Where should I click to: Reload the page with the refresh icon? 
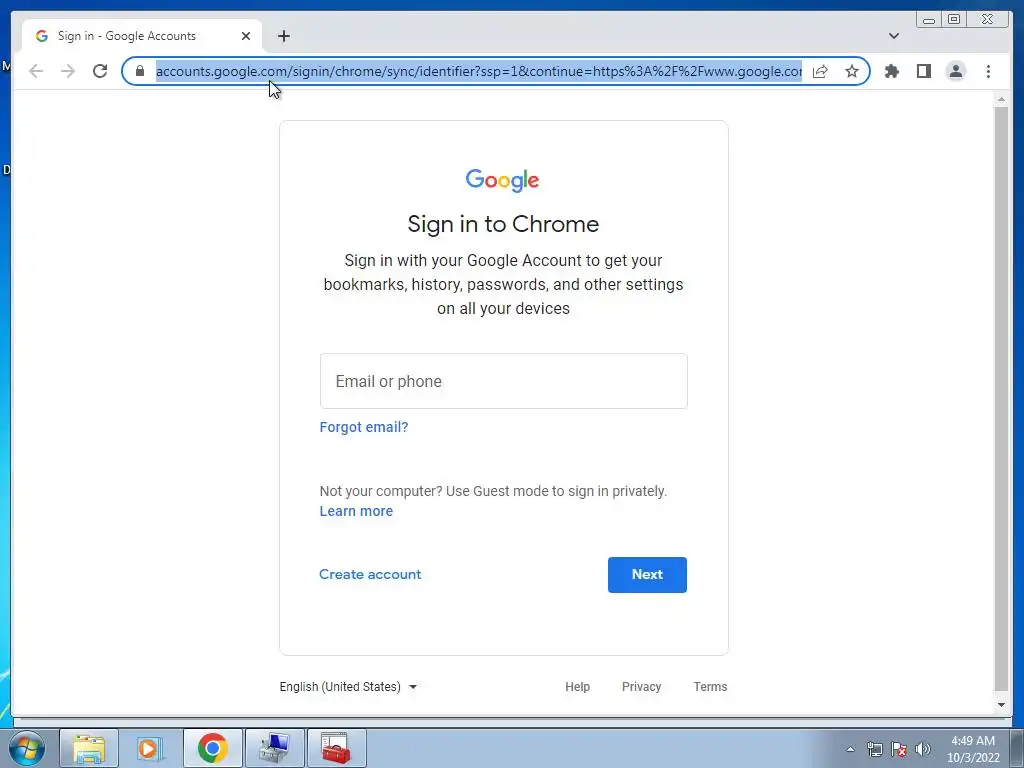(x=100, y=71)
